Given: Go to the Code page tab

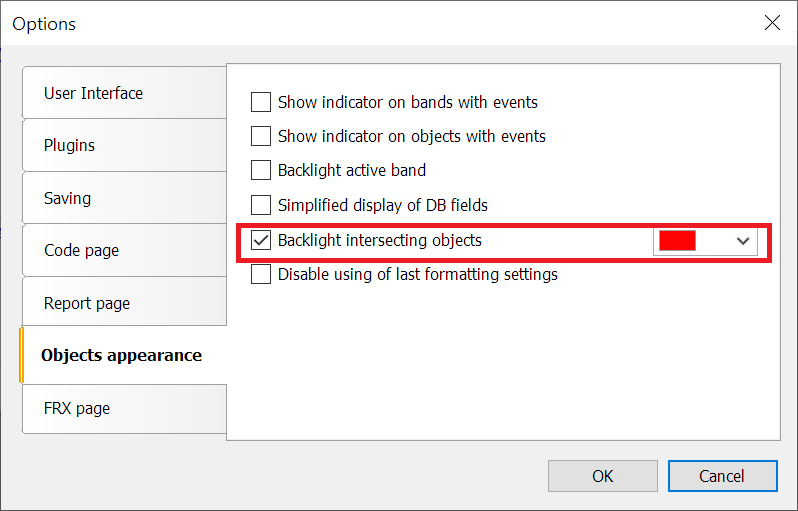Looking at the screenshot, I should click(124, 250).
